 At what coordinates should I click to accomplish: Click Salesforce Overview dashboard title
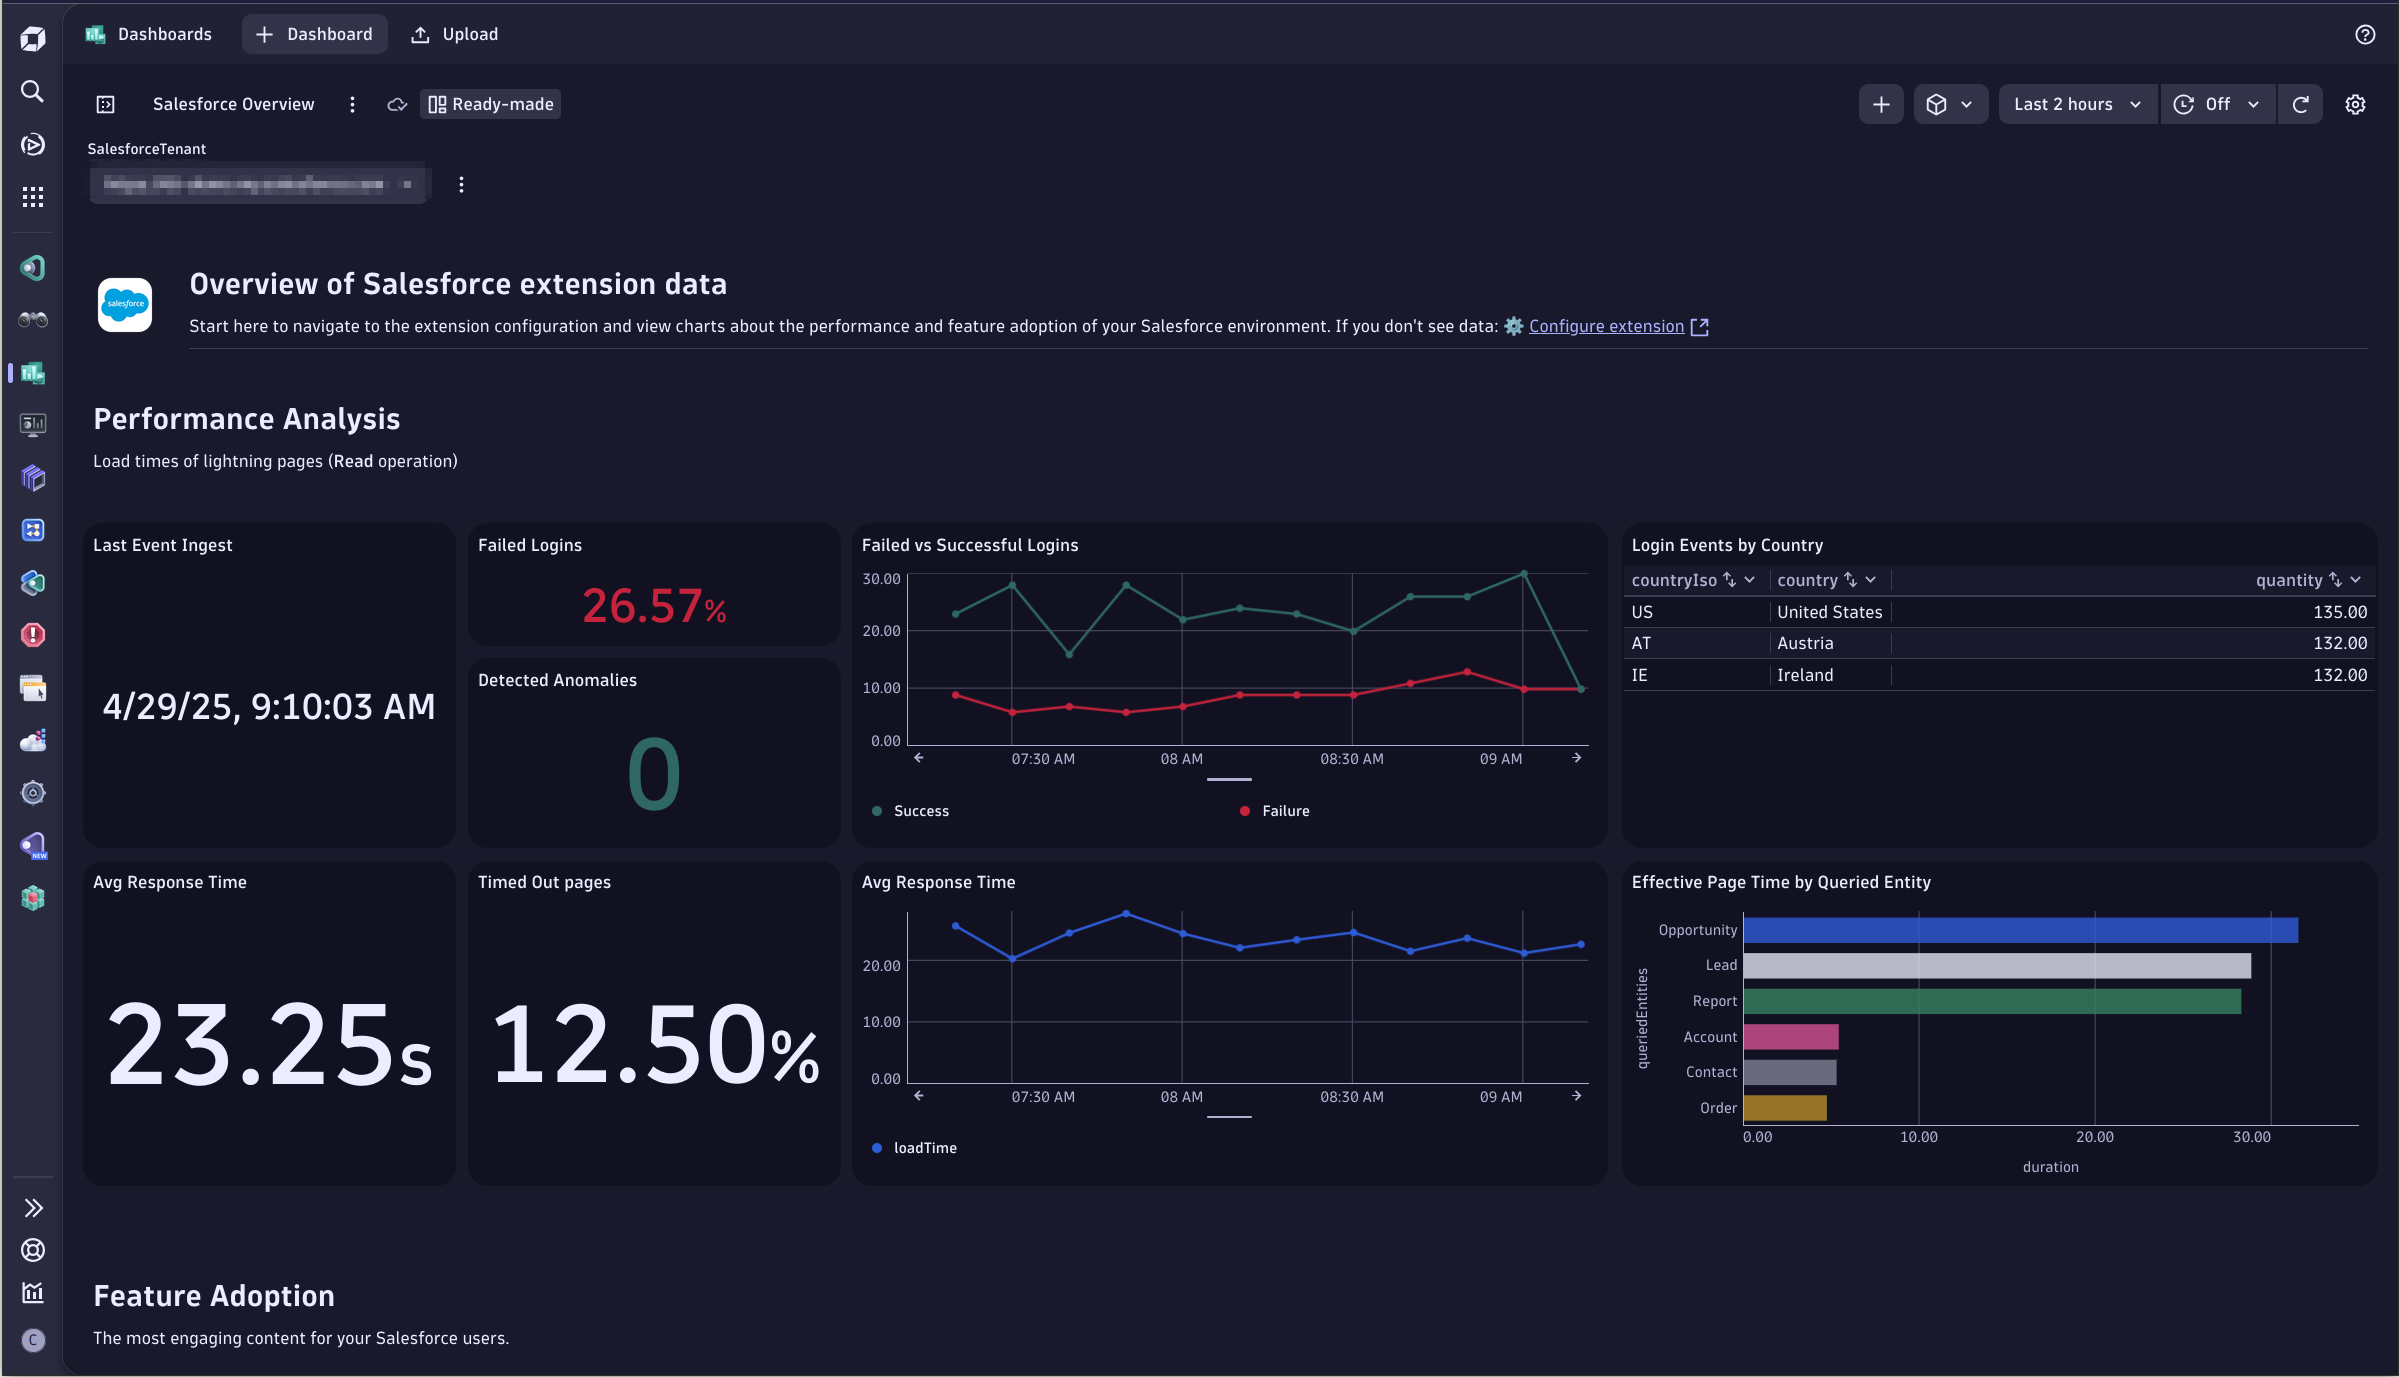233,104
